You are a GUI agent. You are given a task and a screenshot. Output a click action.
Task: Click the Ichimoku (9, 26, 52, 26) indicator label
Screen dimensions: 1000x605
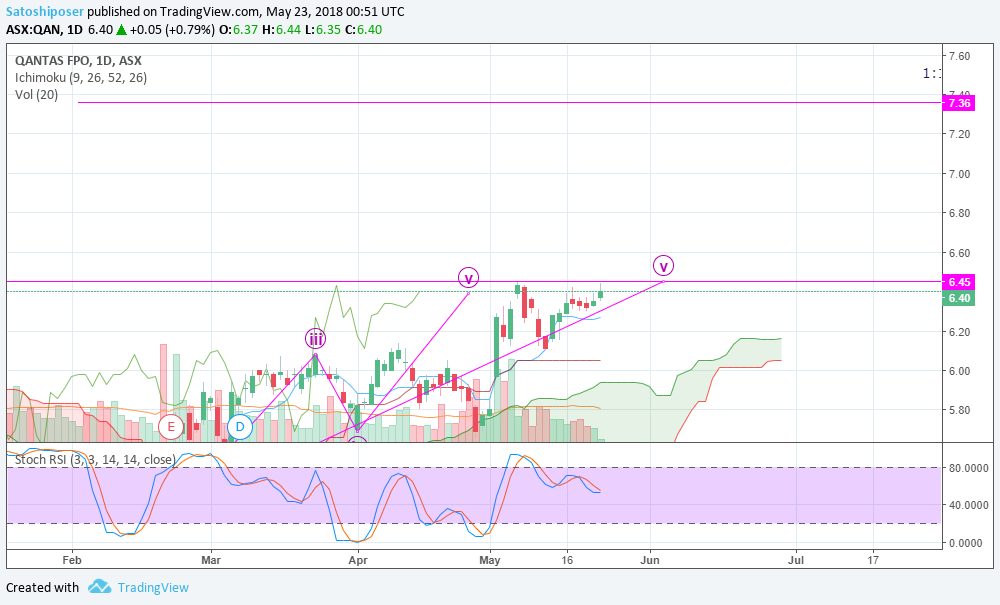(81, 78)
